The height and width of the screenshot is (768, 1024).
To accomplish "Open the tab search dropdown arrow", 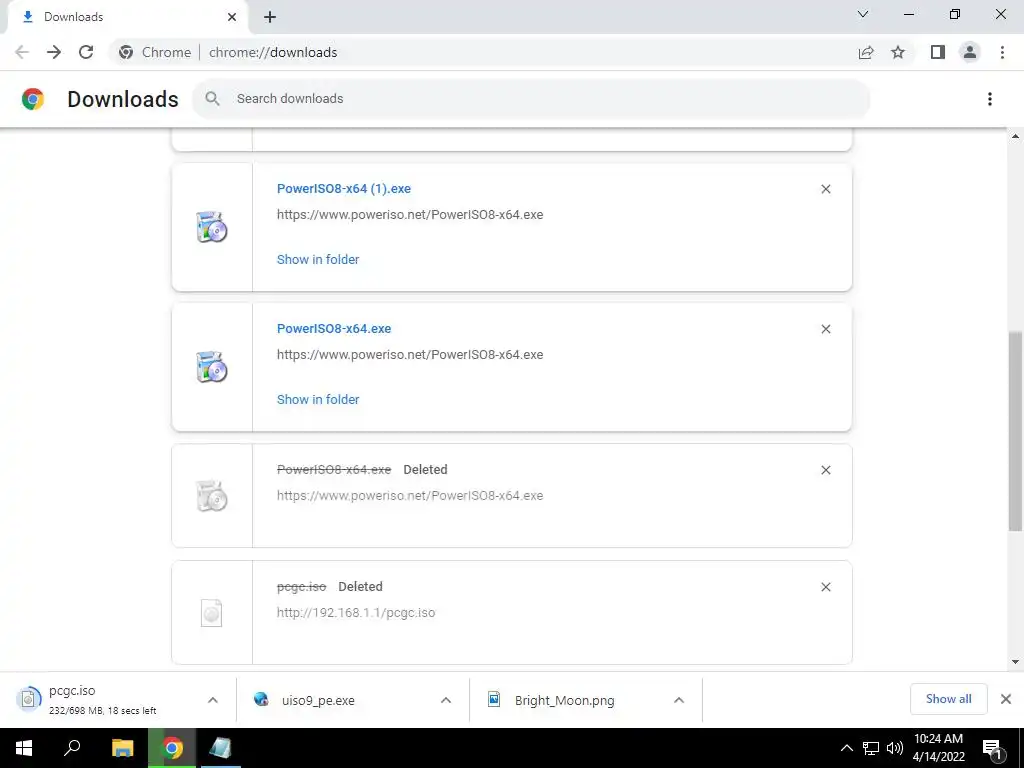I will [x=863, y=14].
